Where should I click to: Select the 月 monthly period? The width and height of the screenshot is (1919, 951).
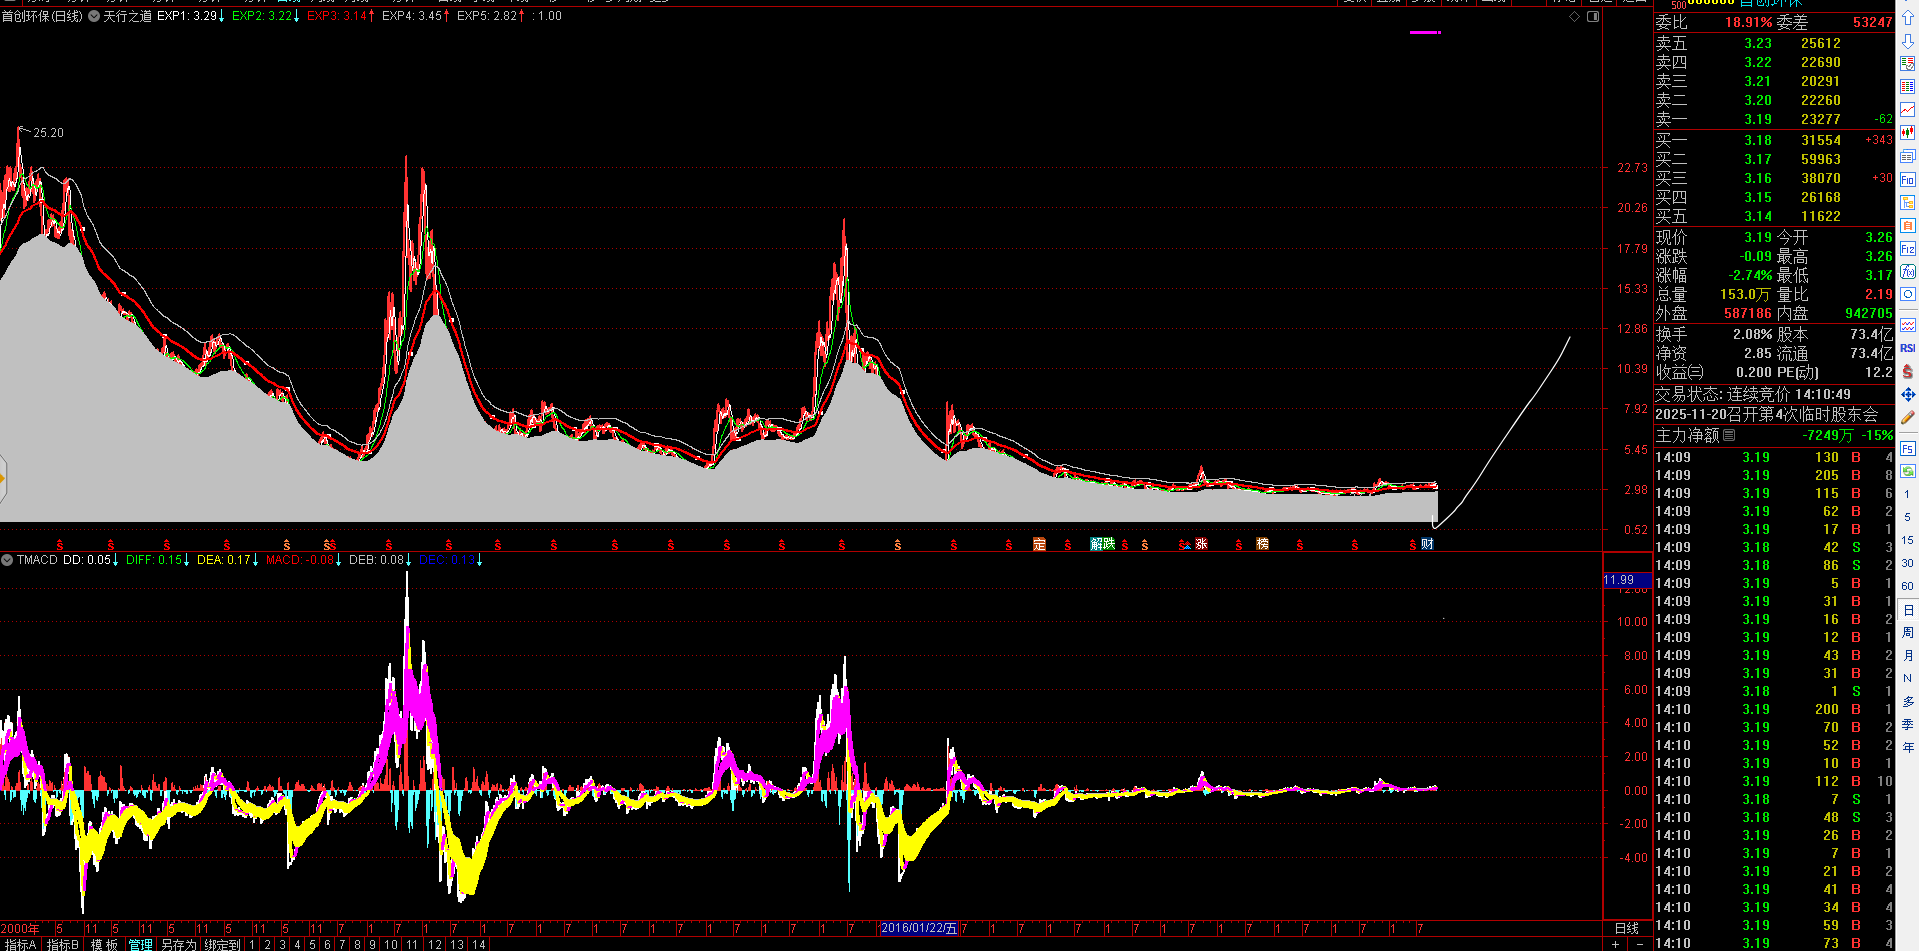[1907, 655]
